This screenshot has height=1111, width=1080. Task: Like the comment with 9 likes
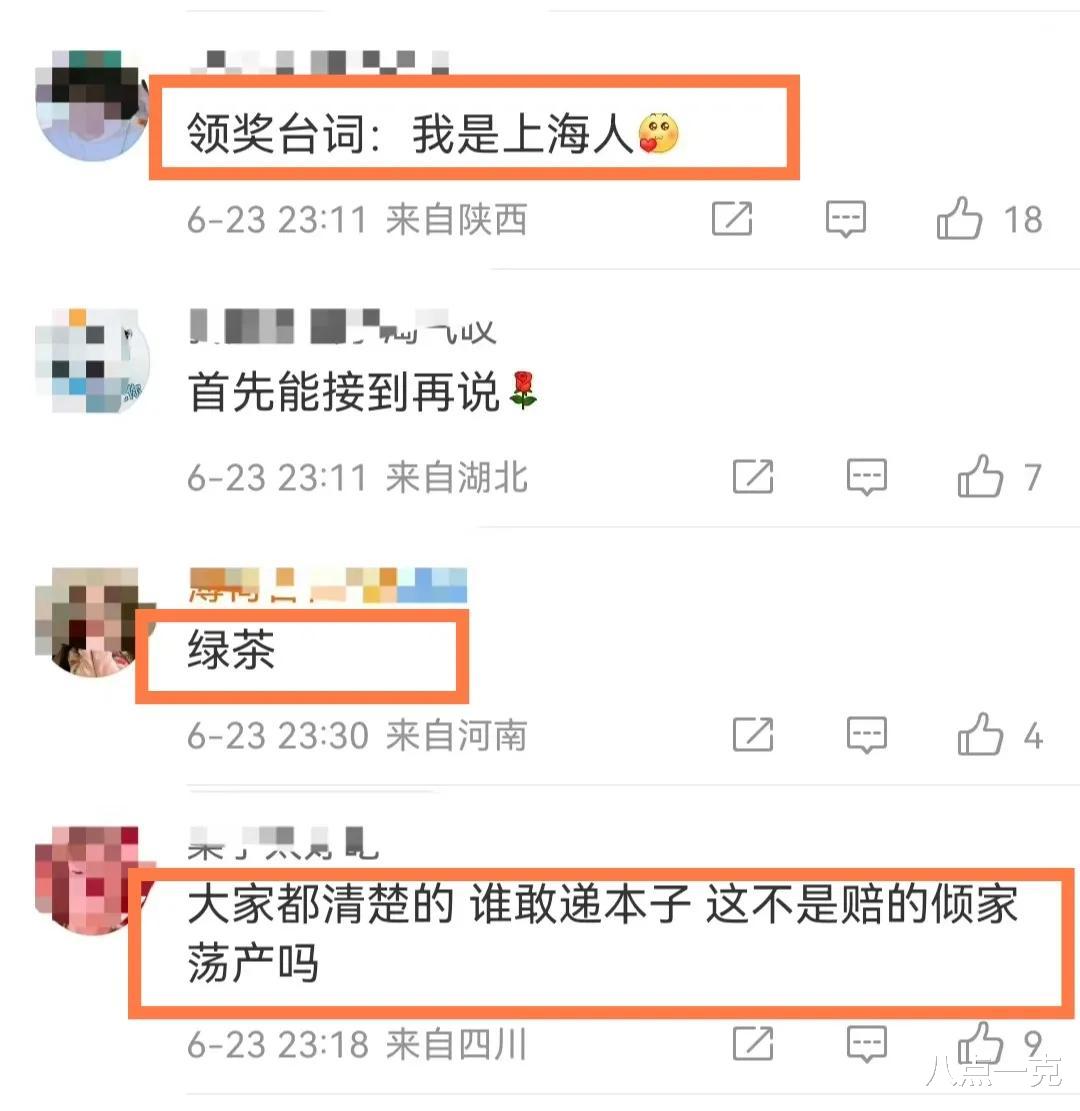(980, 1043)
